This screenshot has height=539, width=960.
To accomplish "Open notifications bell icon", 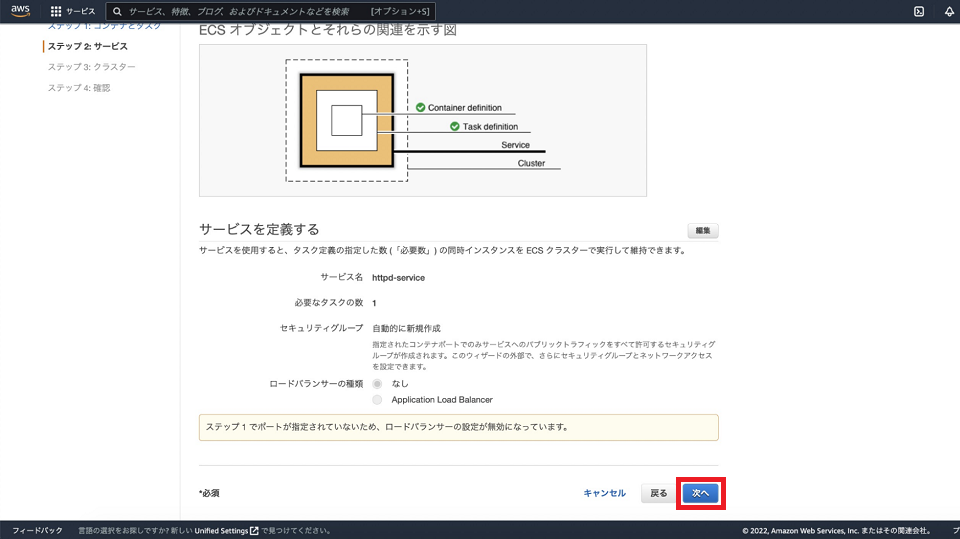I will click(x=949, y=11).
